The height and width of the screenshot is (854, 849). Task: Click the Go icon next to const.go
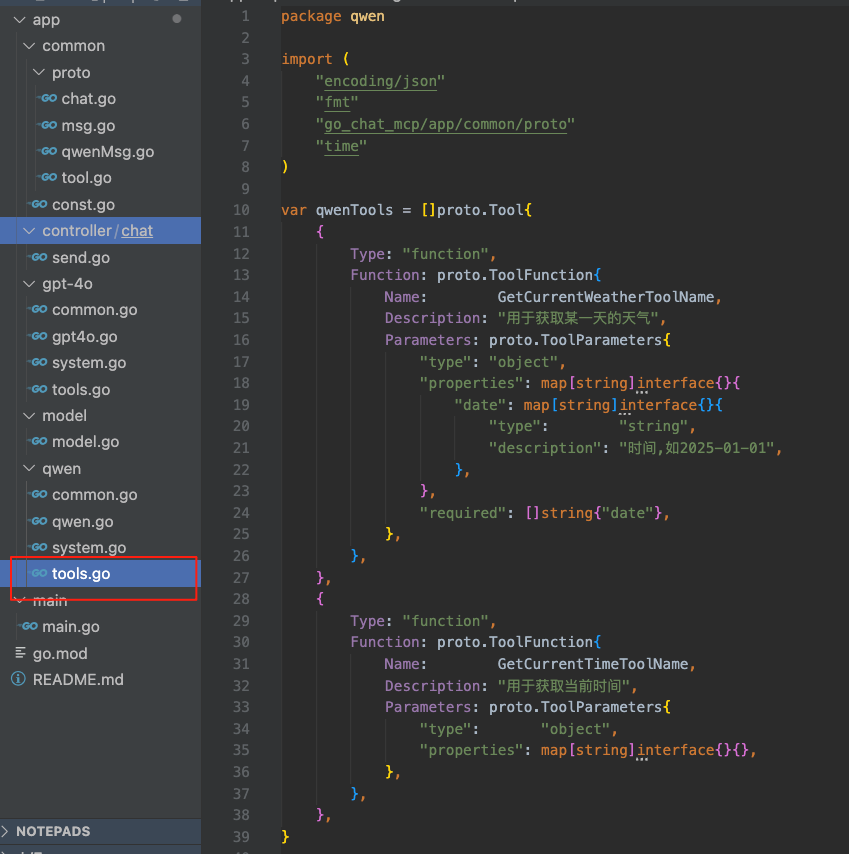[x=38, y=204]
